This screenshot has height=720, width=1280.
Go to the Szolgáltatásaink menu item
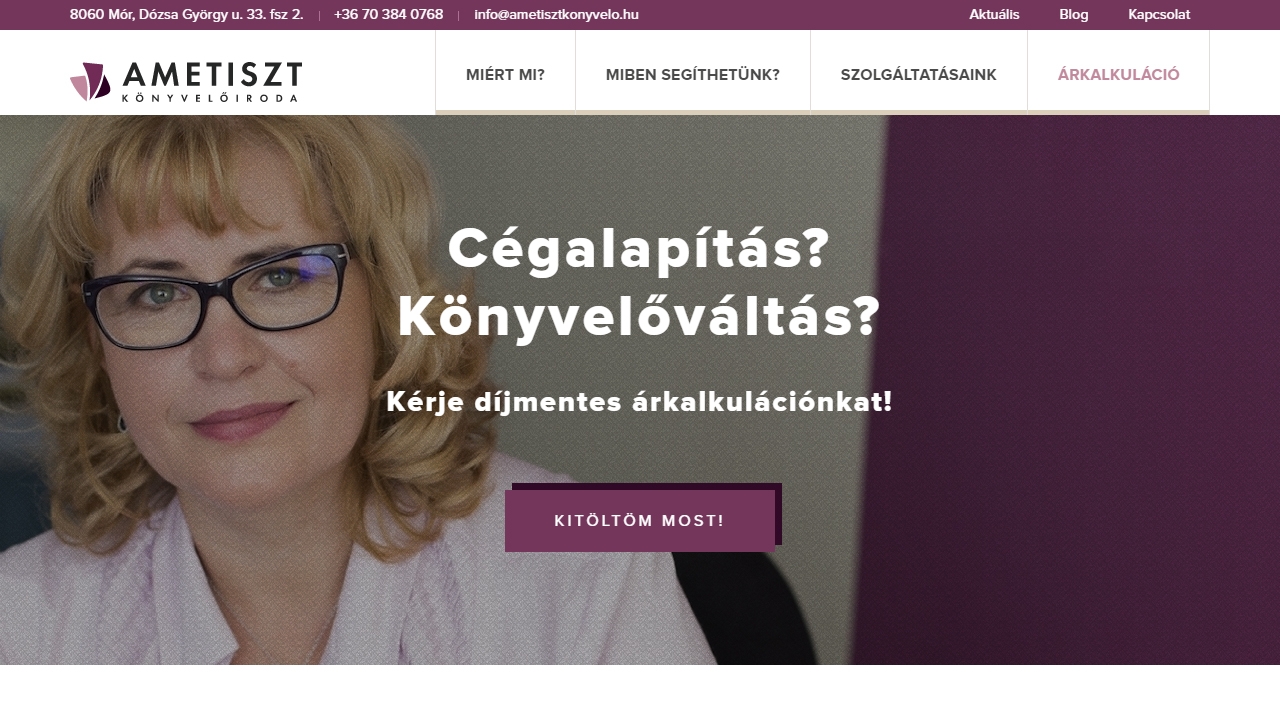click(919, 74)
